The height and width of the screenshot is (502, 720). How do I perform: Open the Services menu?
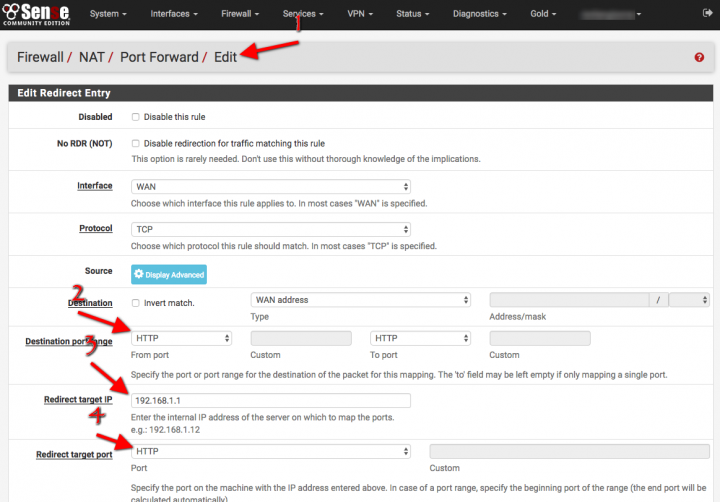[303, 14]
